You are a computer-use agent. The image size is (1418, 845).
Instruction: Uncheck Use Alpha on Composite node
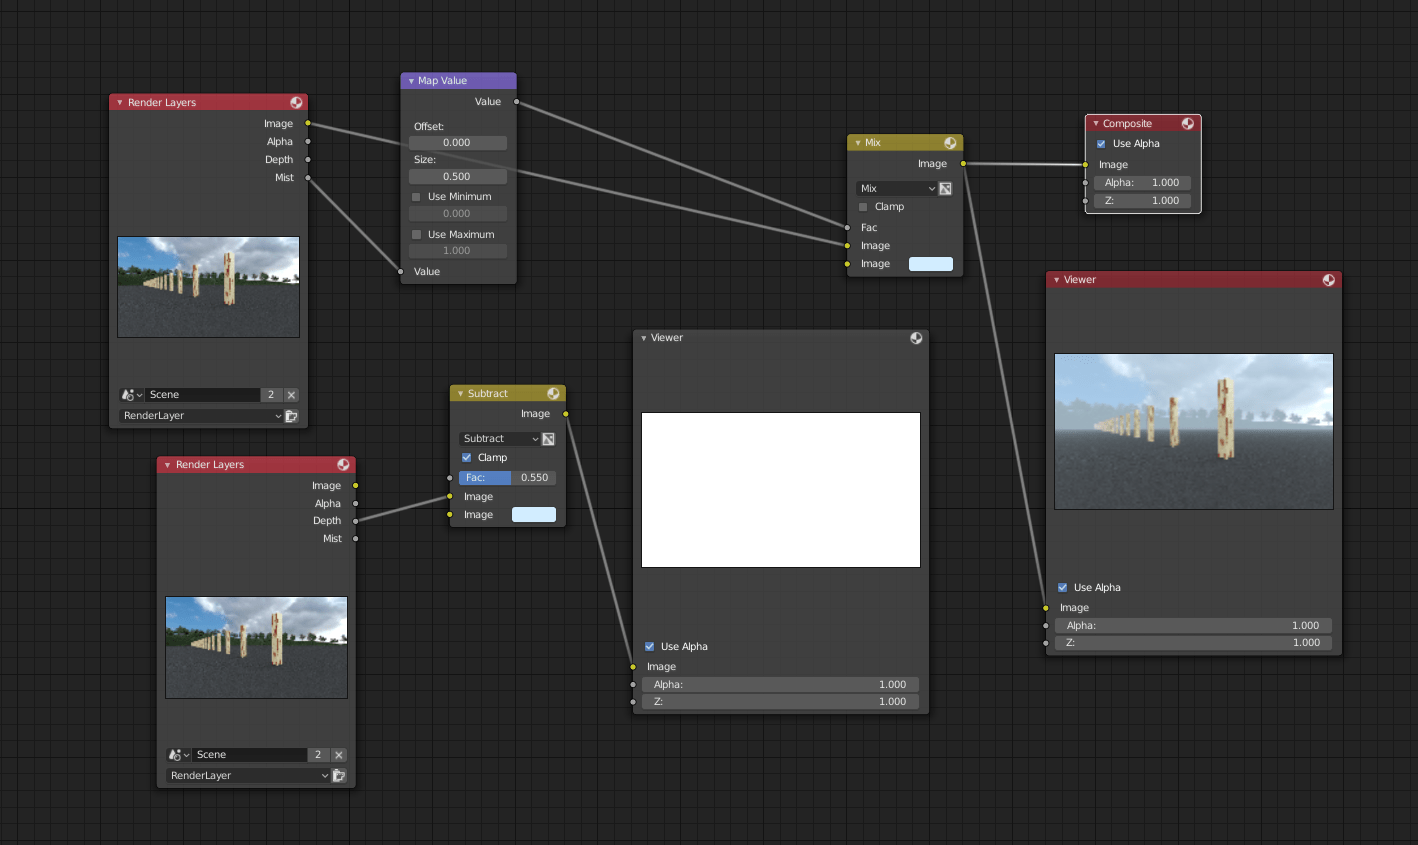pyautogui.click(x=1101, y=144)
